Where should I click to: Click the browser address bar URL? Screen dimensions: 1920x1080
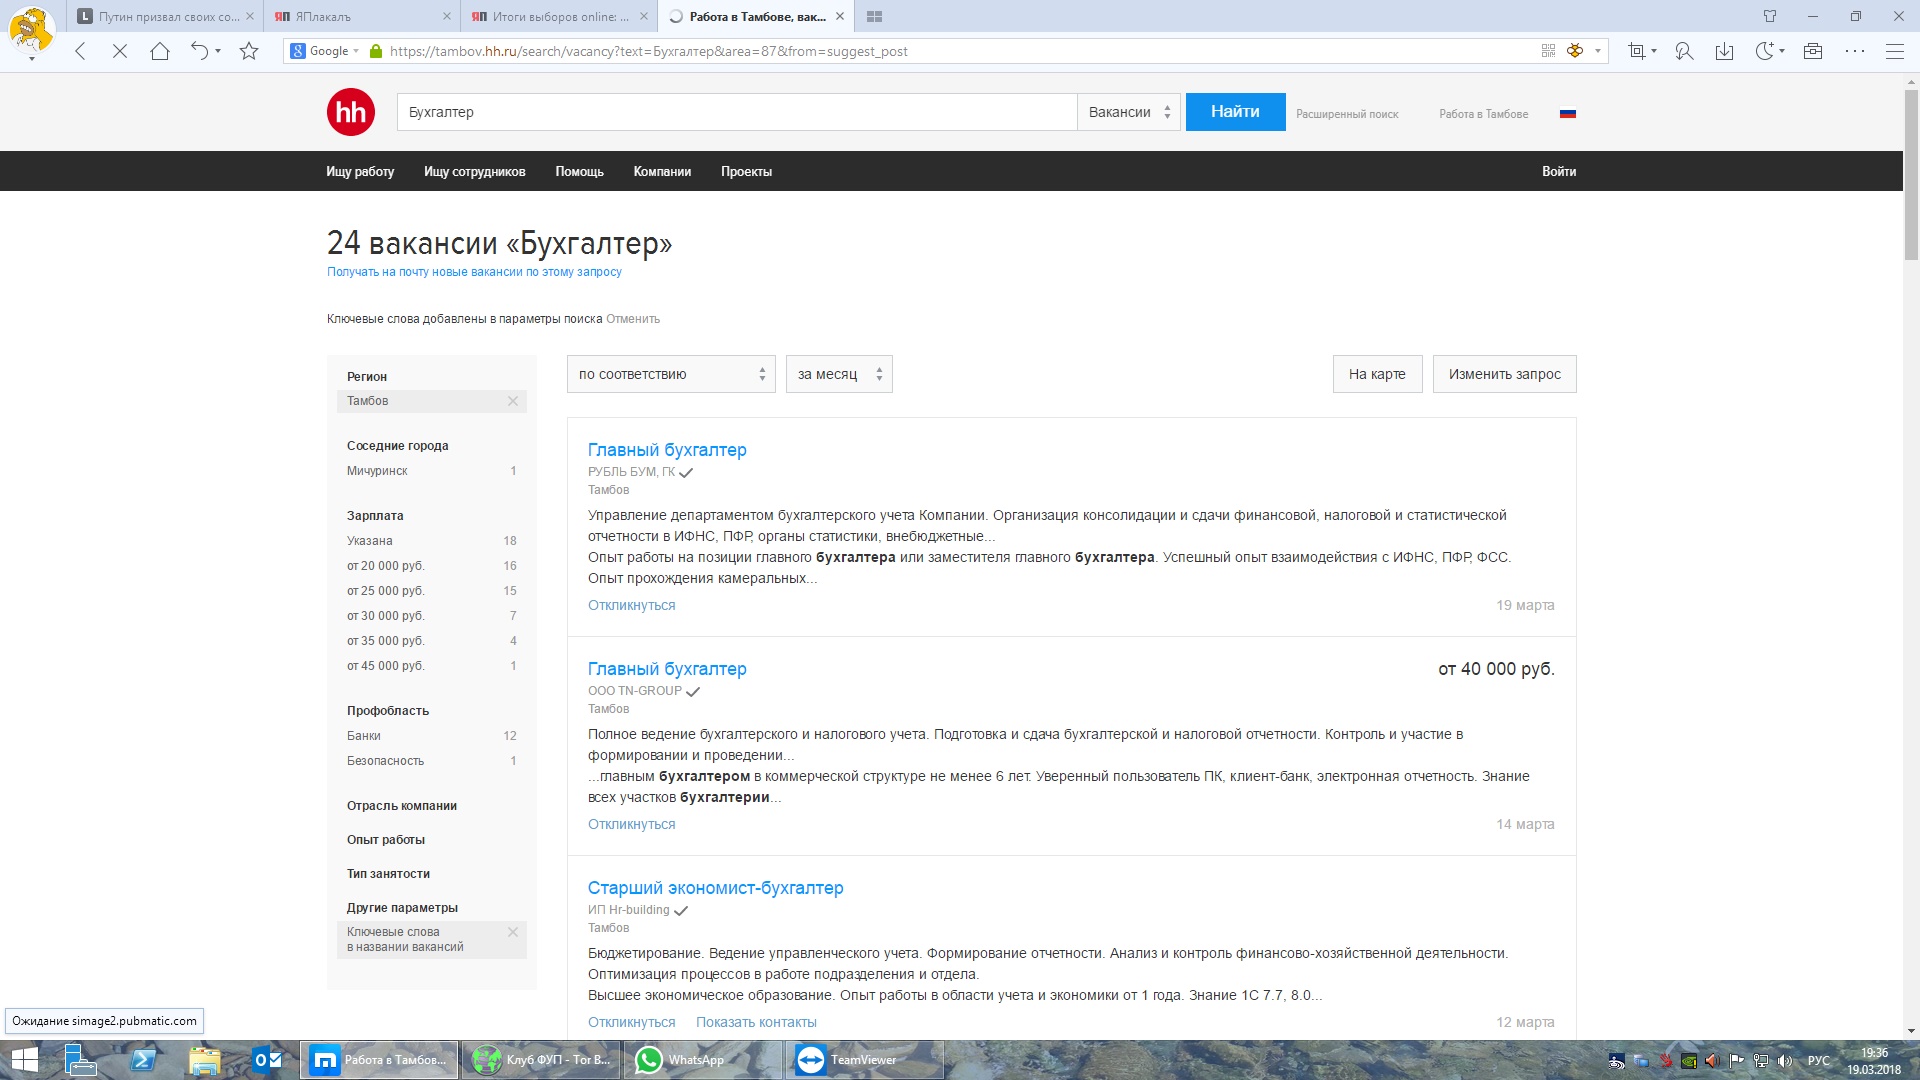click(x=649, y=51)
